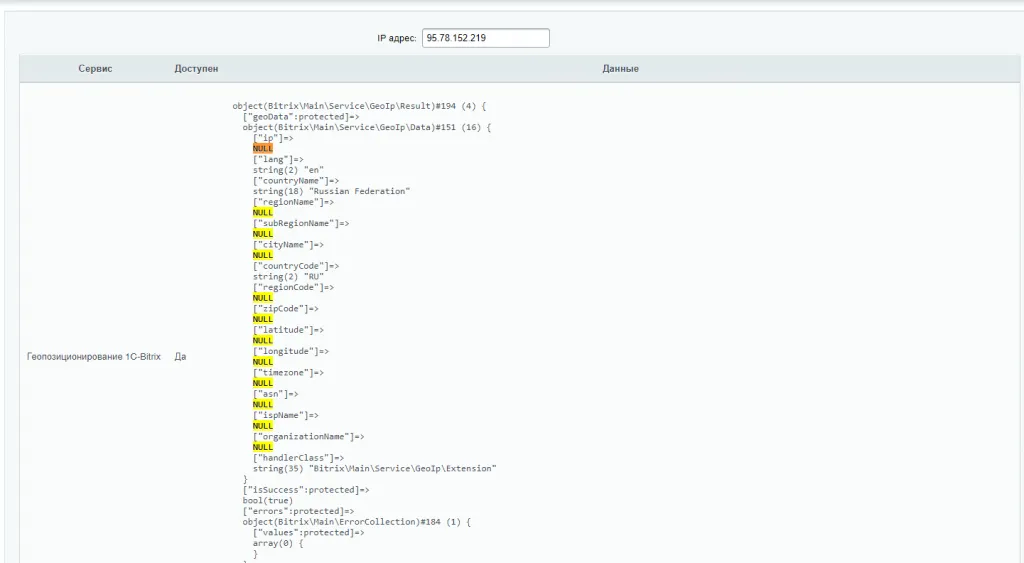Click the "Russian Federation" string line
Screen dimensions: 1024x563
pyautogui.click(x=331, y=191)
